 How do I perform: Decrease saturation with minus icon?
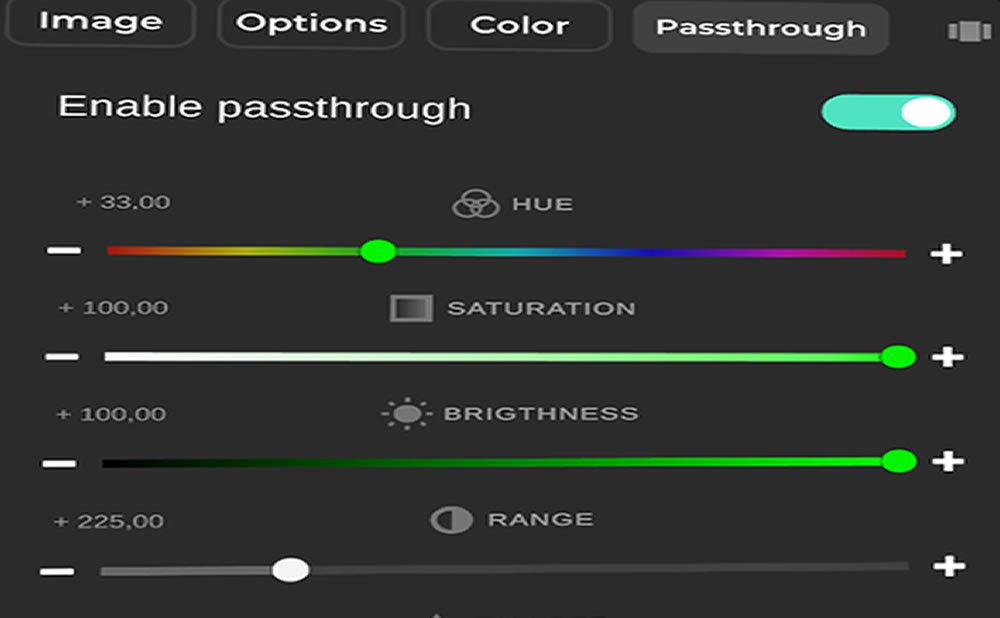point(62,356)
